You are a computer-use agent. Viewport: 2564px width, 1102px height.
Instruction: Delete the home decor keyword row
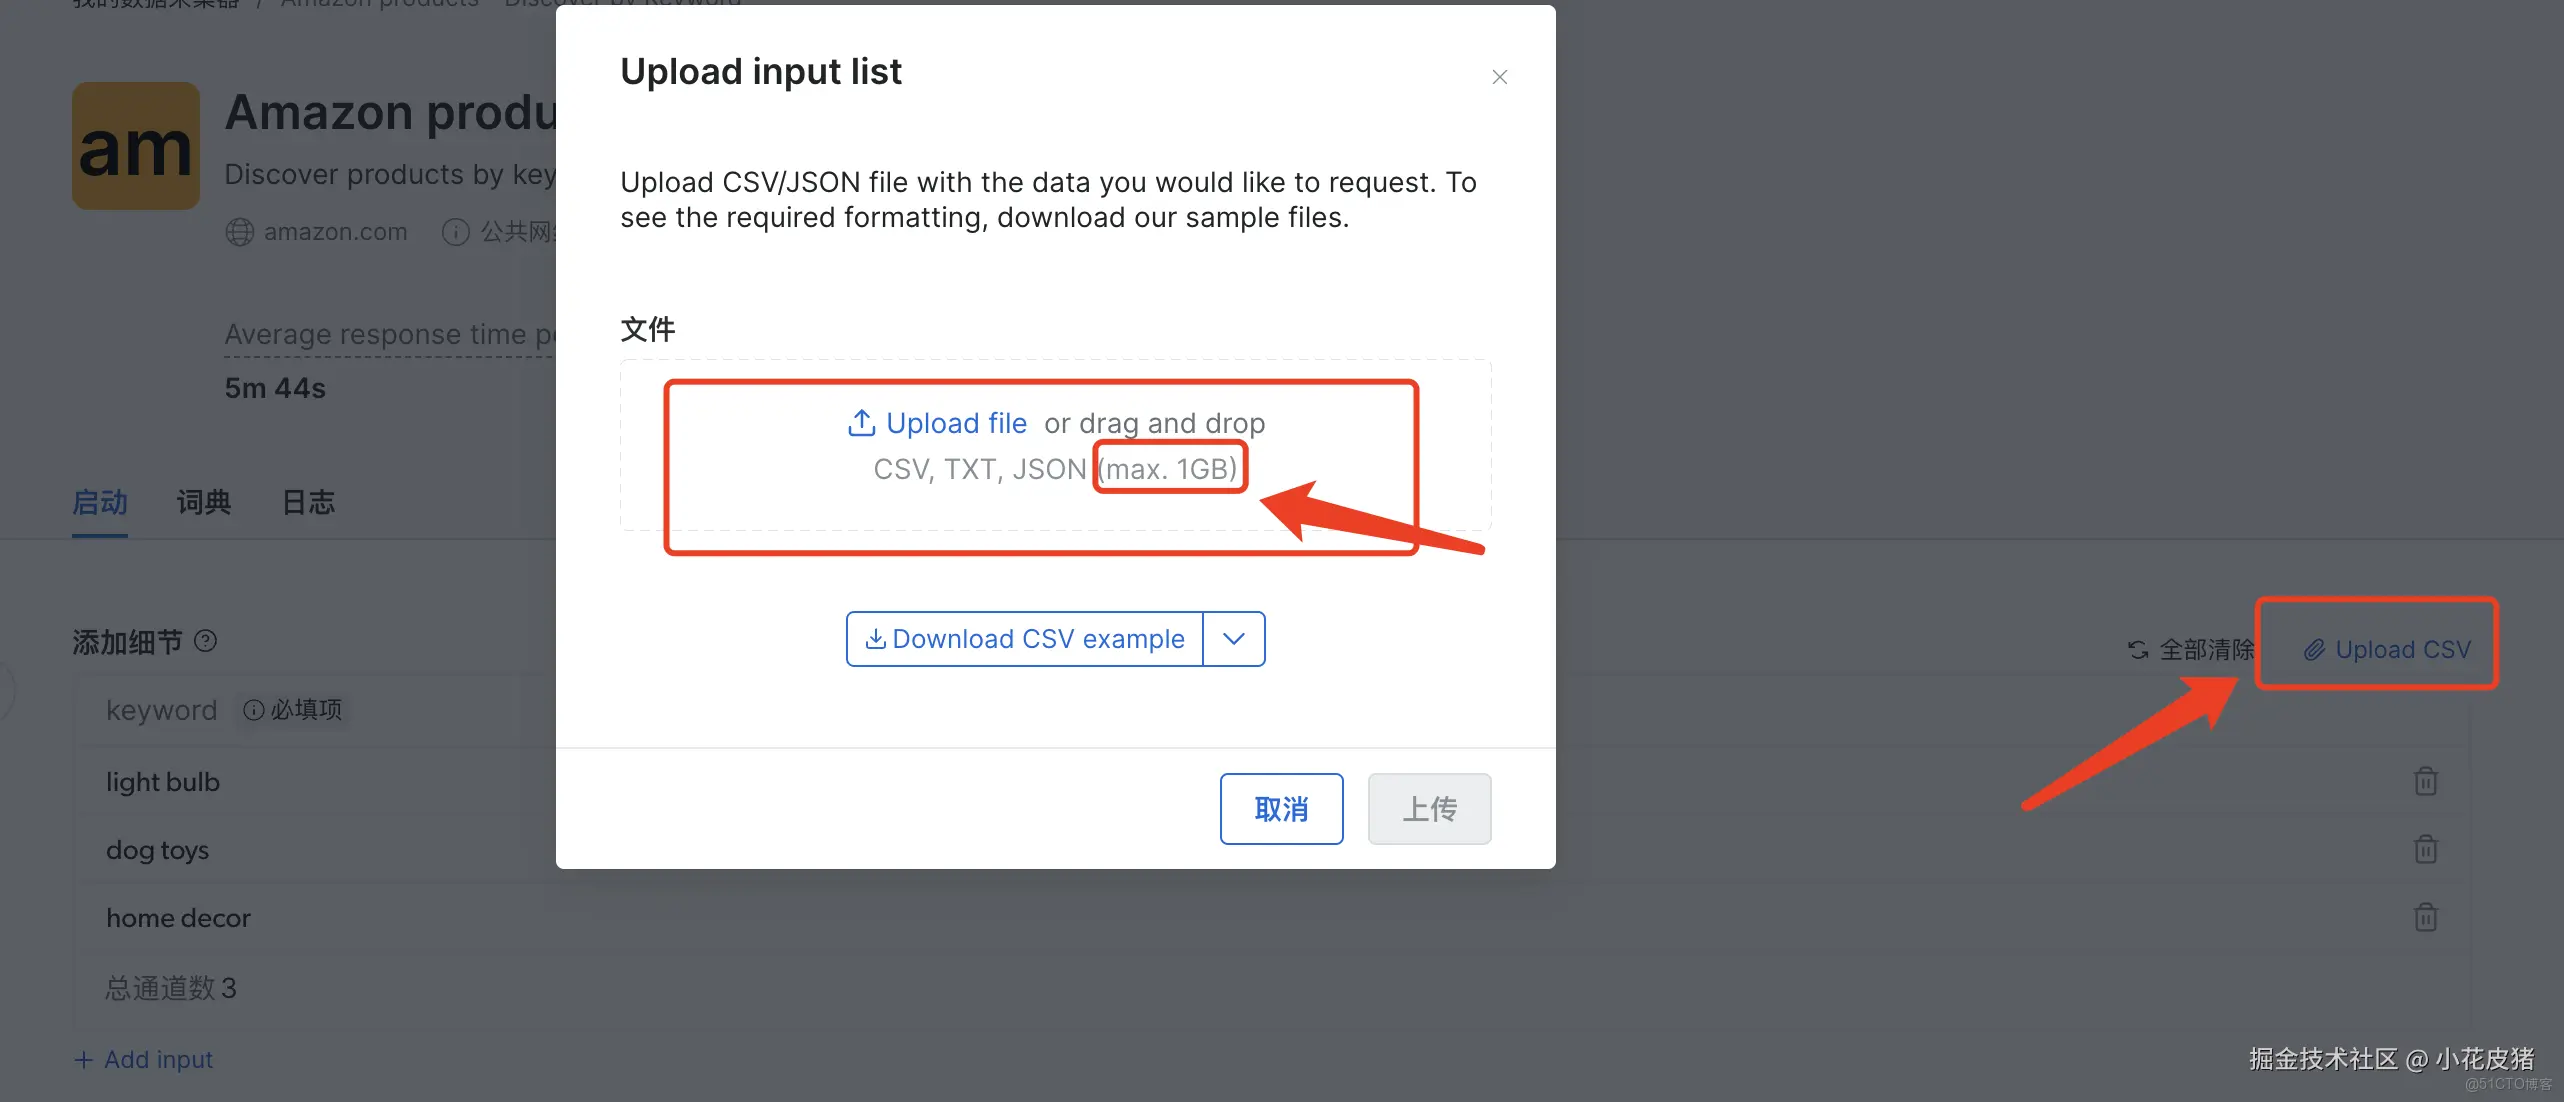(x=2425, y=917)
